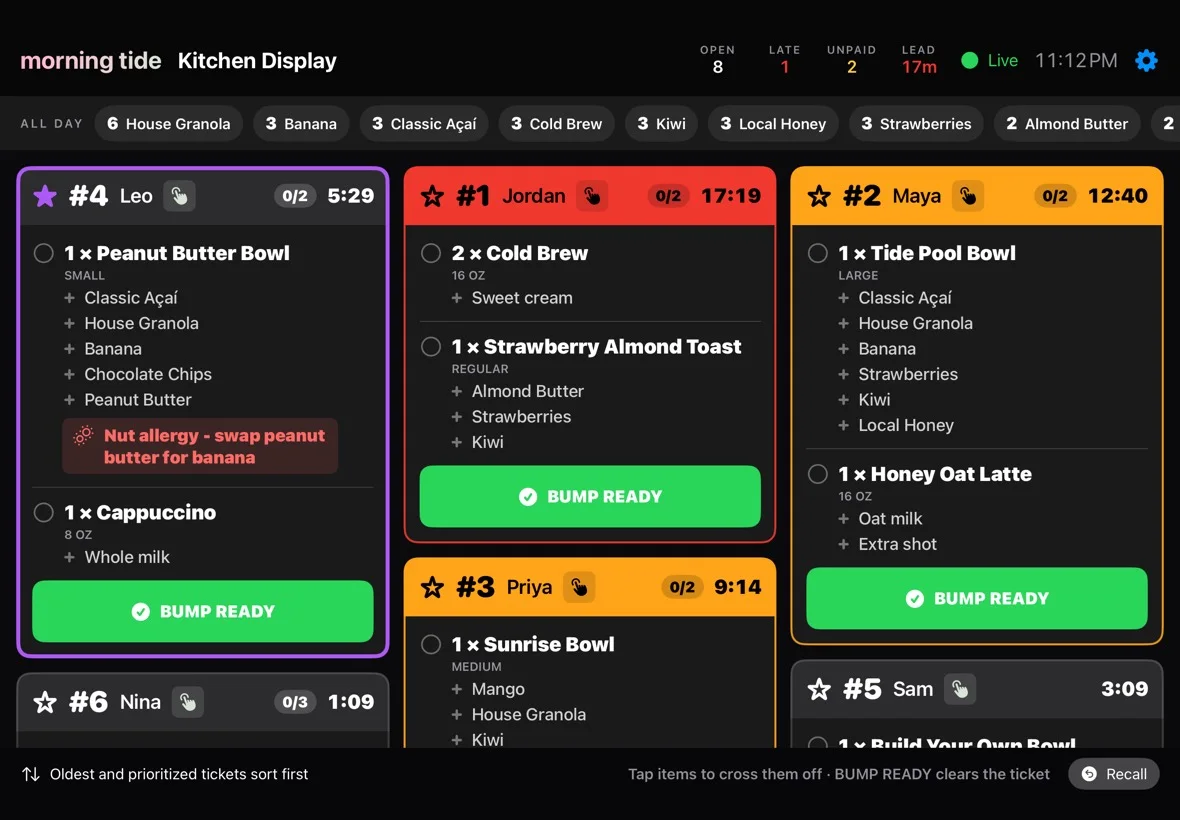
Task: Select the Kiwi all-day chip
Action: coord(661,123)
